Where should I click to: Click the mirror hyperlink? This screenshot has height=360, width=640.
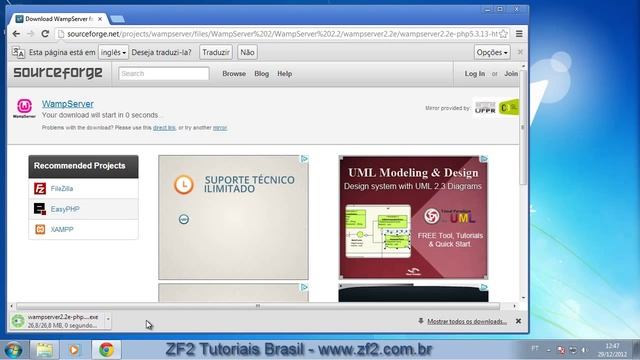point(220,128)
